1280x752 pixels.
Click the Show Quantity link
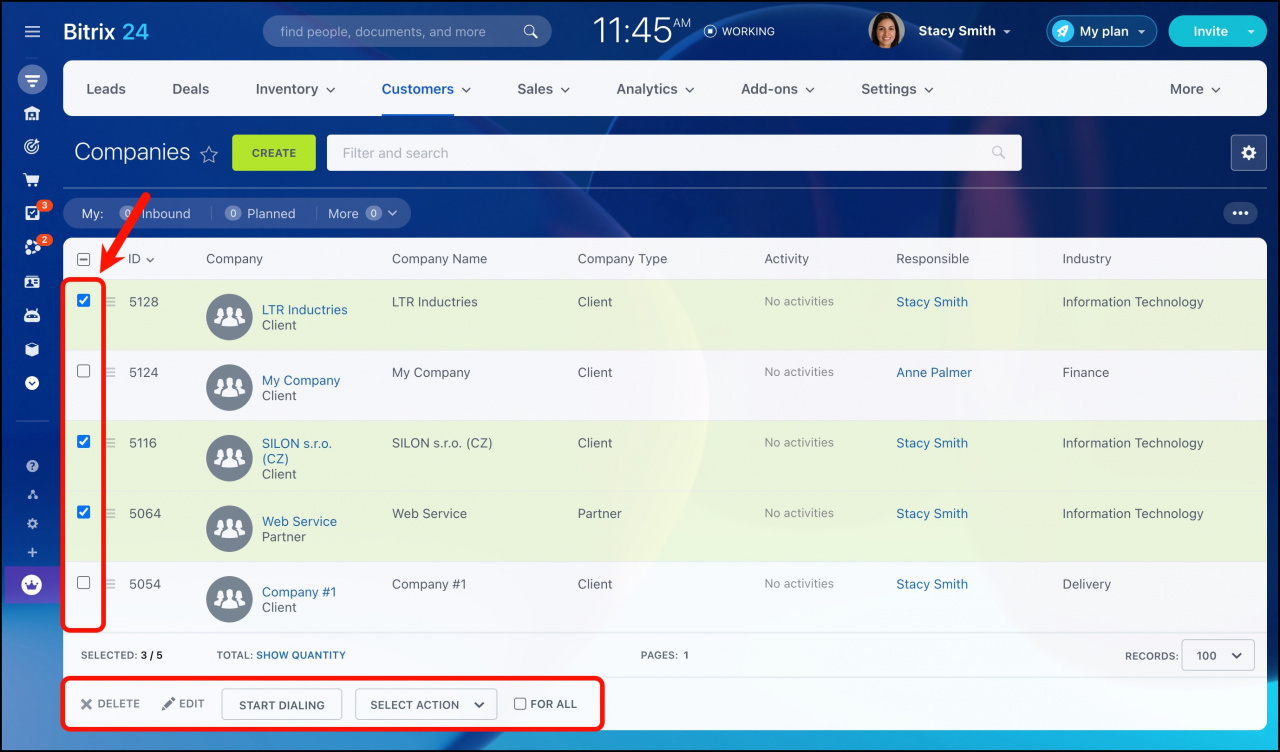(x=301, y=655)
